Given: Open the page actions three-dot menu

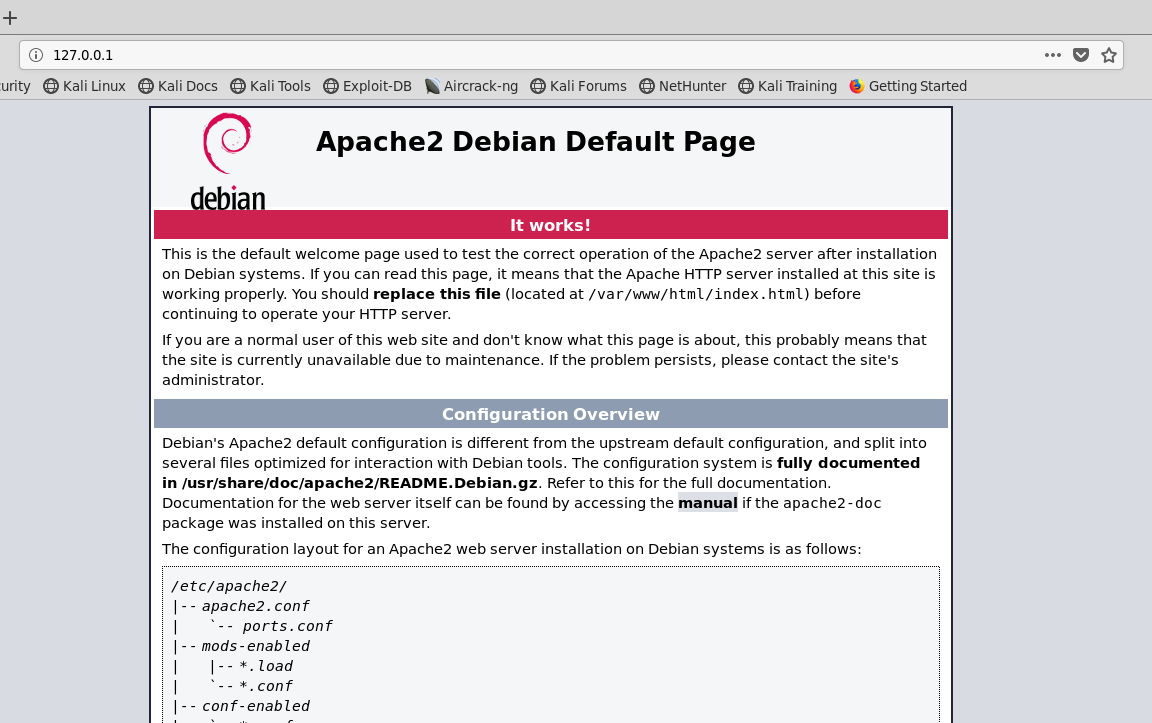Looking at the screenshot, I should [x=1053, y=55].
